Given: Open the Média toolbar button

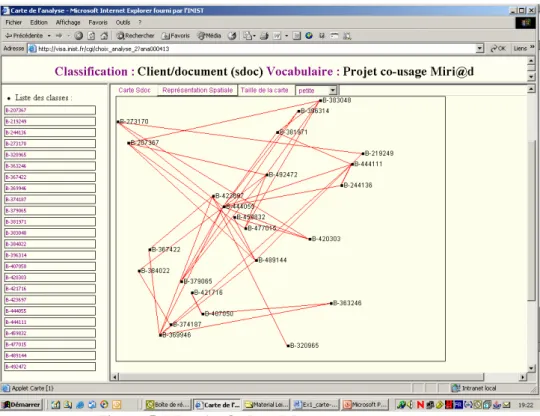Looking at the screenshot, I should (x=209, y=35).
